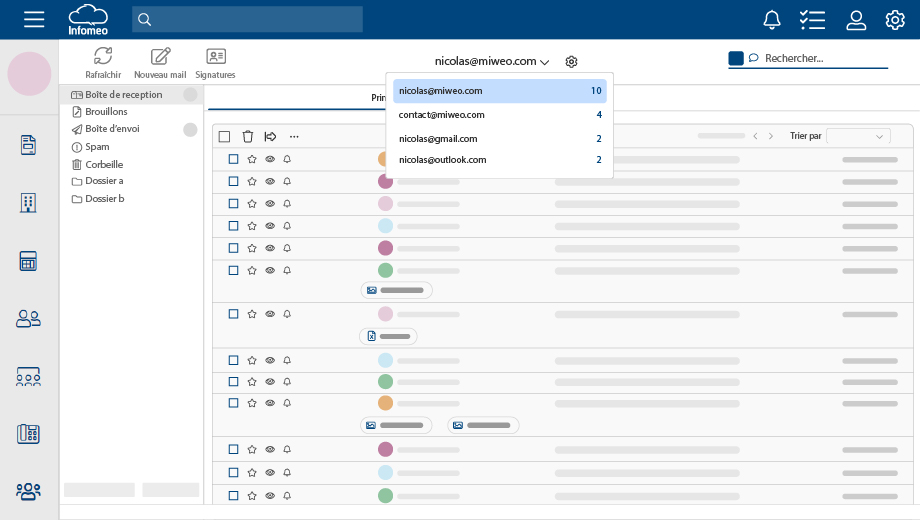The width and height of the screenshot is (920, 520).
Task: Open documents module in left sidebar
Action: tap(28, 145)
